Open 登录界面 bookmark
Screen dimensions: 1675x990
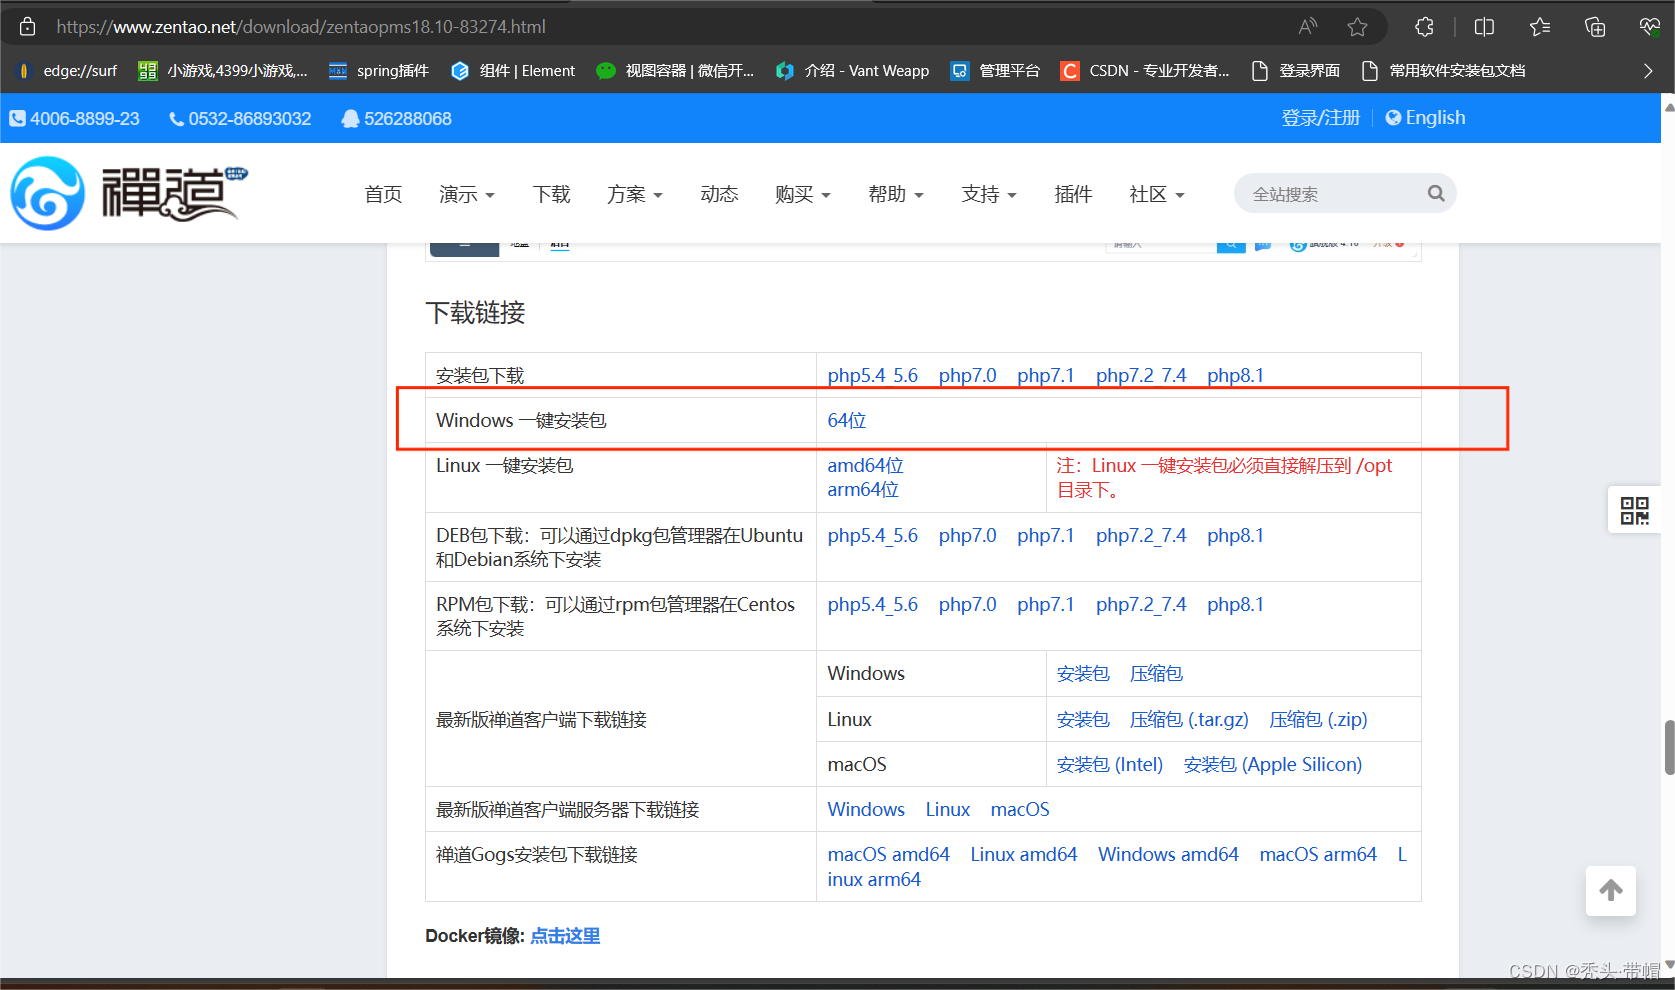pos(1296,71)
